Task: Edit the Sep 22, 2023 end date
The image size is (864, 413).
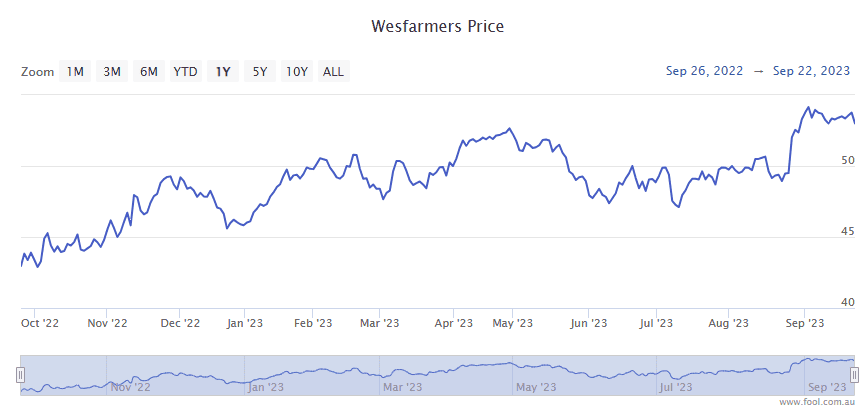Action: 812,71
